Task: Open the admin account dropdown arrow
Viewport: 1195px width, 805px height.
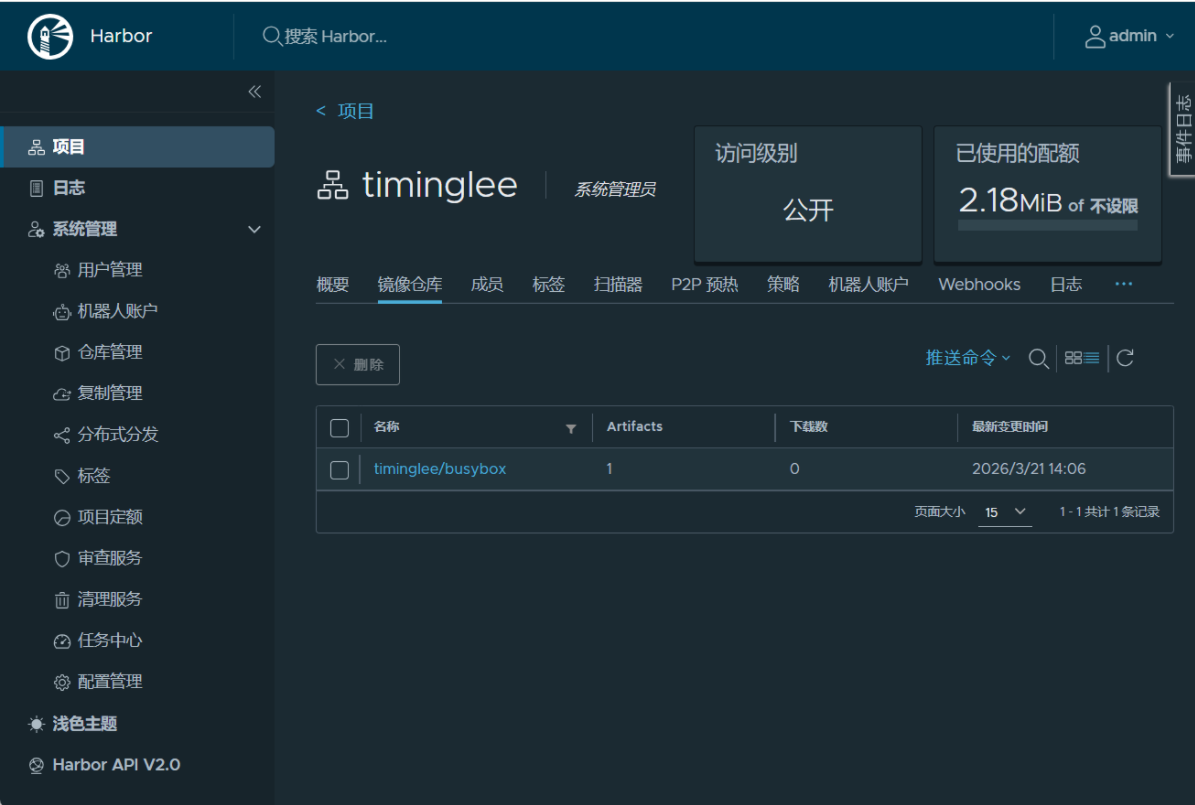Action: pos(1170,36)
